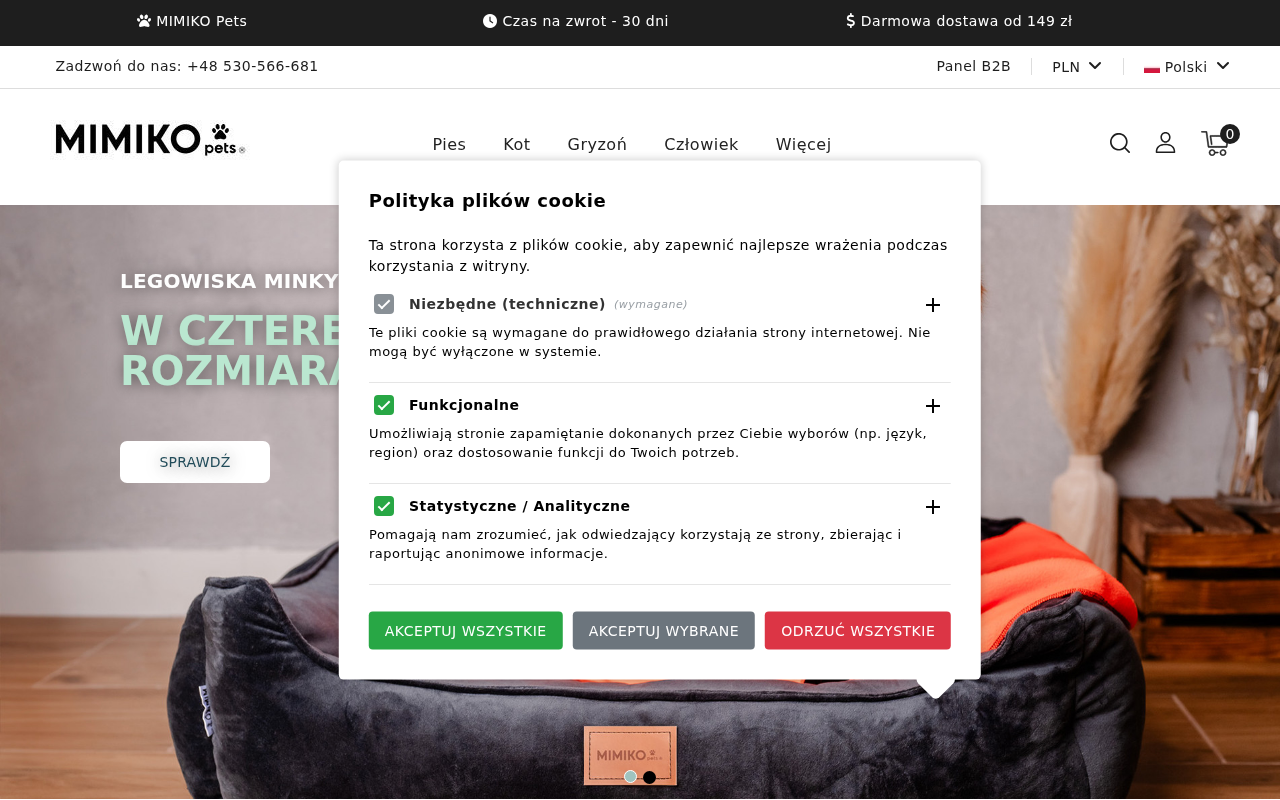Open the Gryzoń menu

597,144
